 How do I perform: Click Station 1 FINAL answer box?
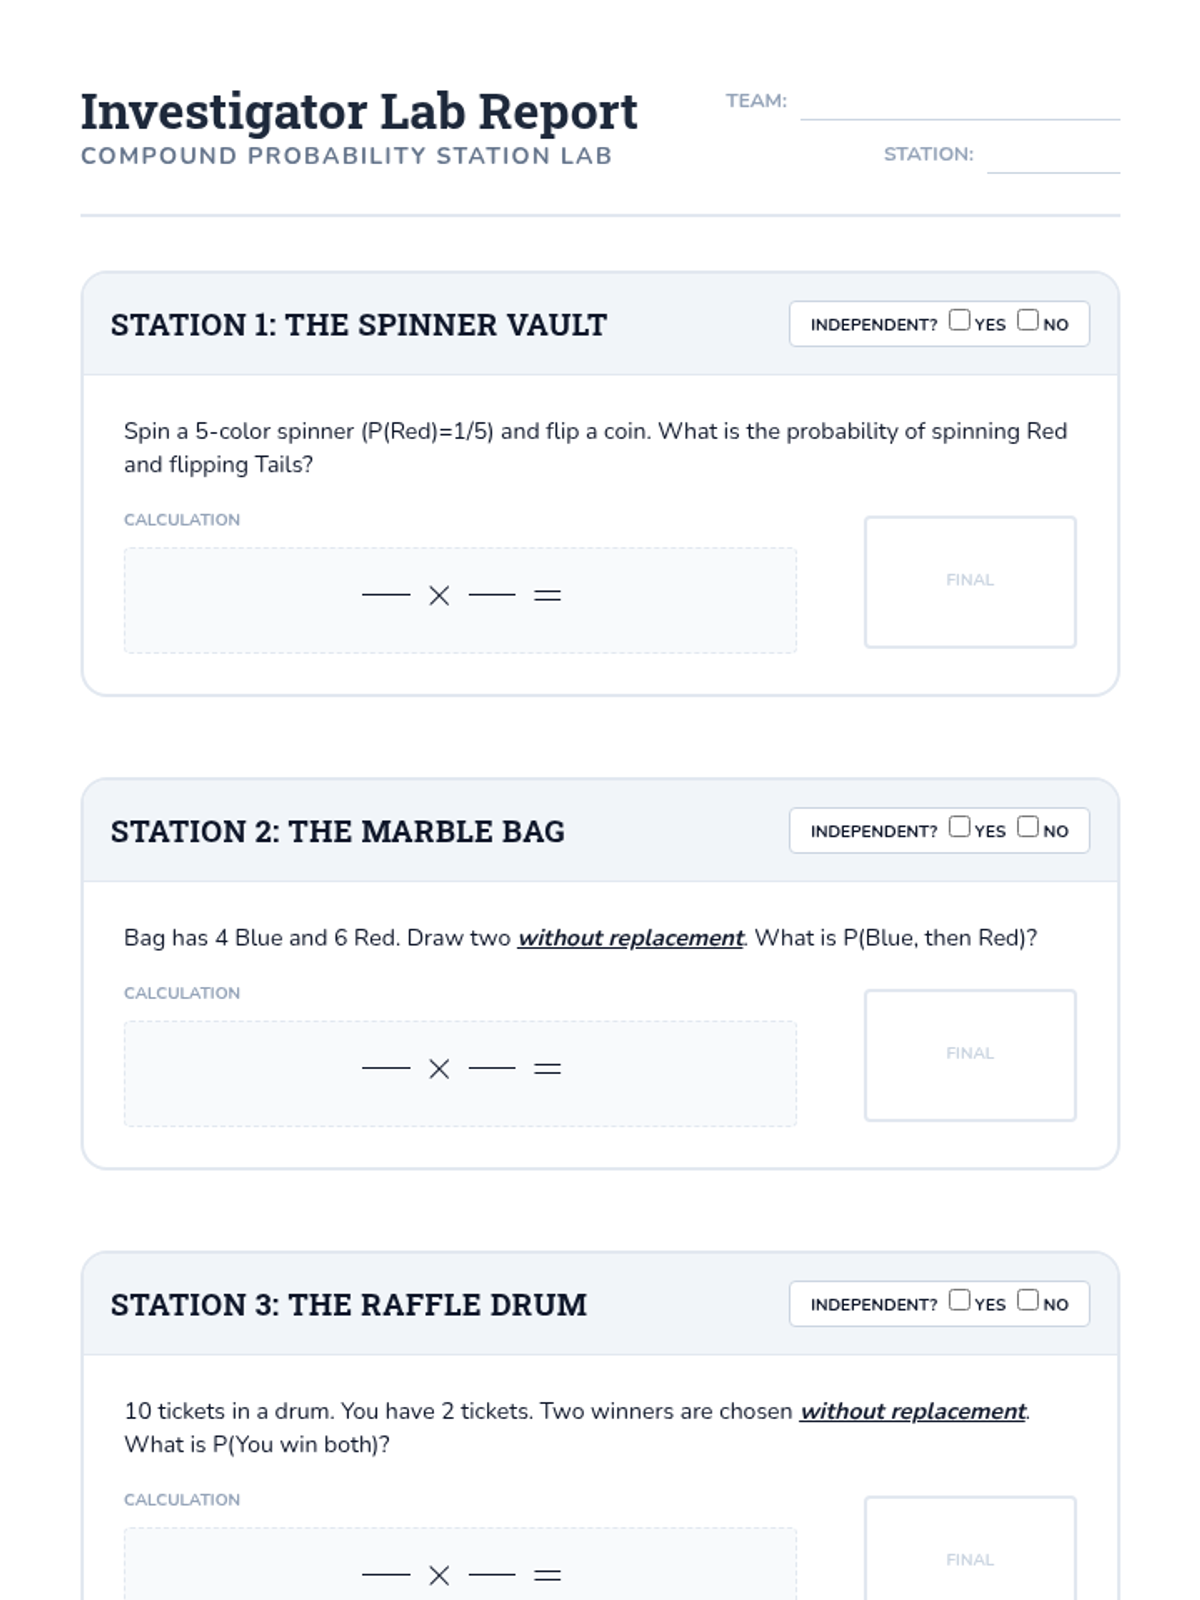[970, 582]
